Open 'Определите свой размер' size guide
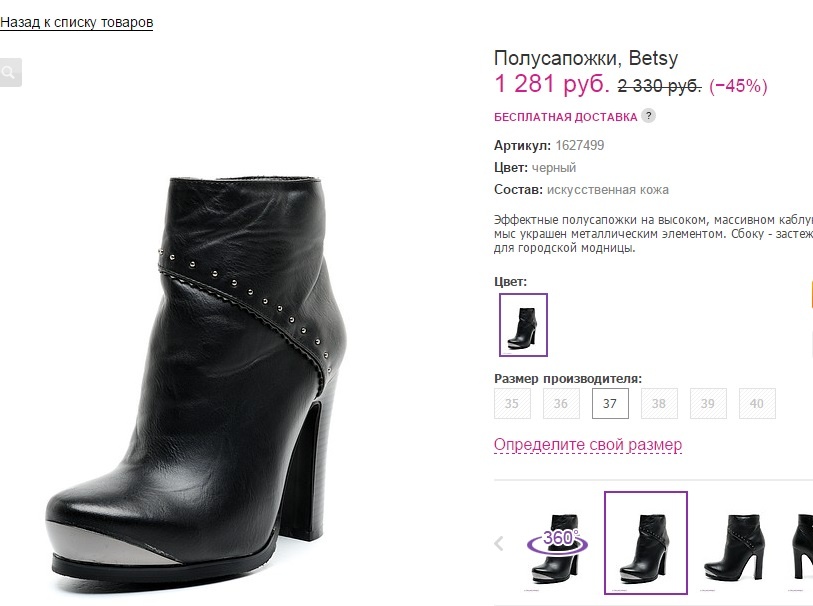 (588, 444)
